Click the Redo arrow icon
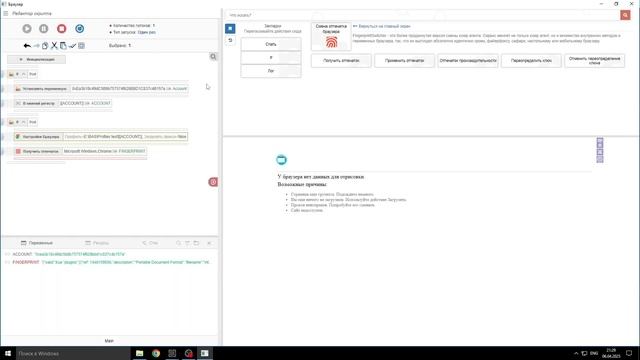The height and width of the screenshot is (360, 640). click(36, 46)
